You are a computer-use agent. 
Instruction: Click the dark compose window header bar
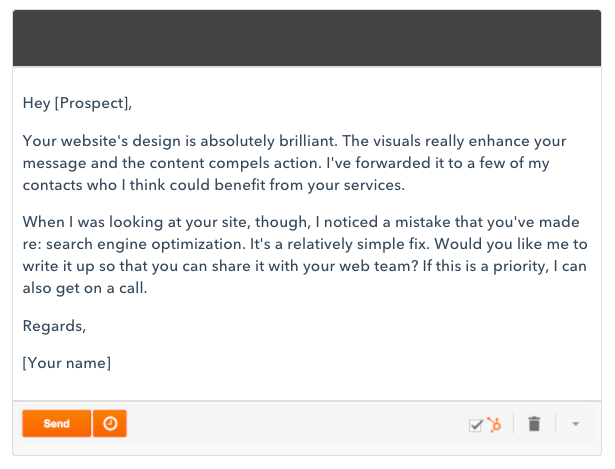[307, 38]
